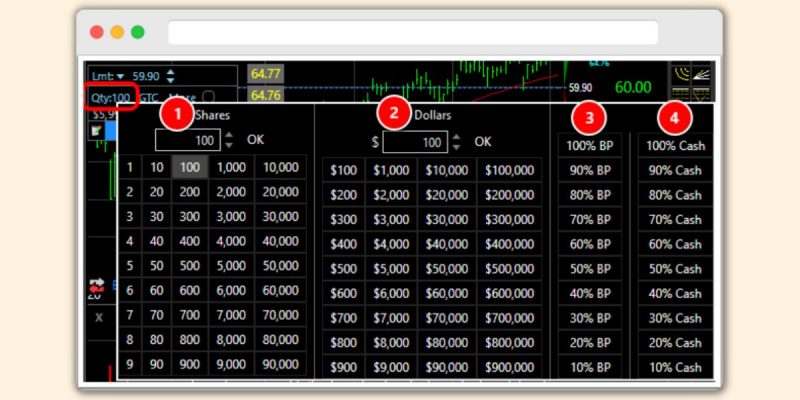This screenshot has width=800, height=400.
Task: Choose $10,000 dollar amount
Action: point(446,170)
